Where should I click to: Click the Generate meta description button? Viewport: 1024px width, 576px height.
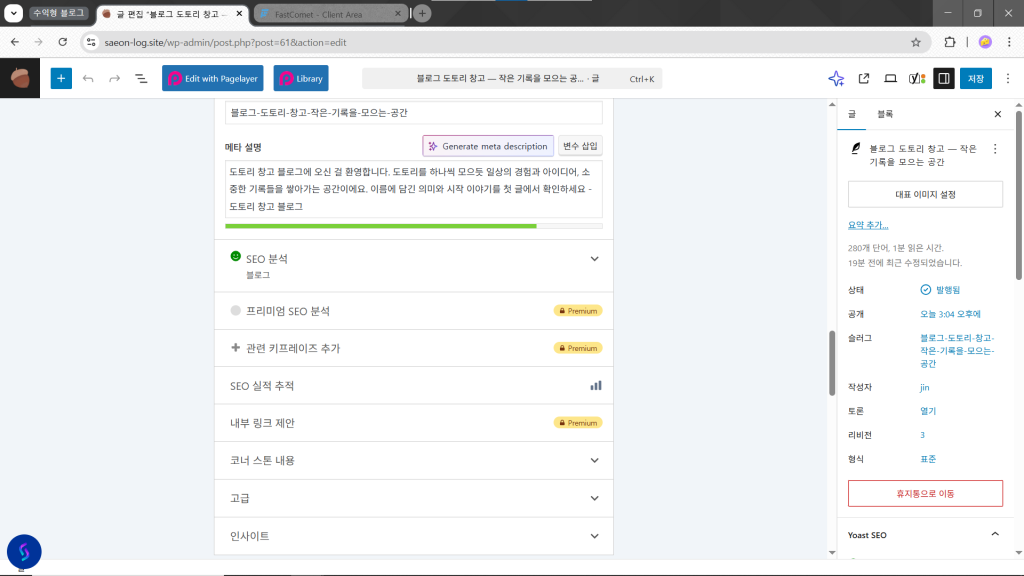pos(487,146)
